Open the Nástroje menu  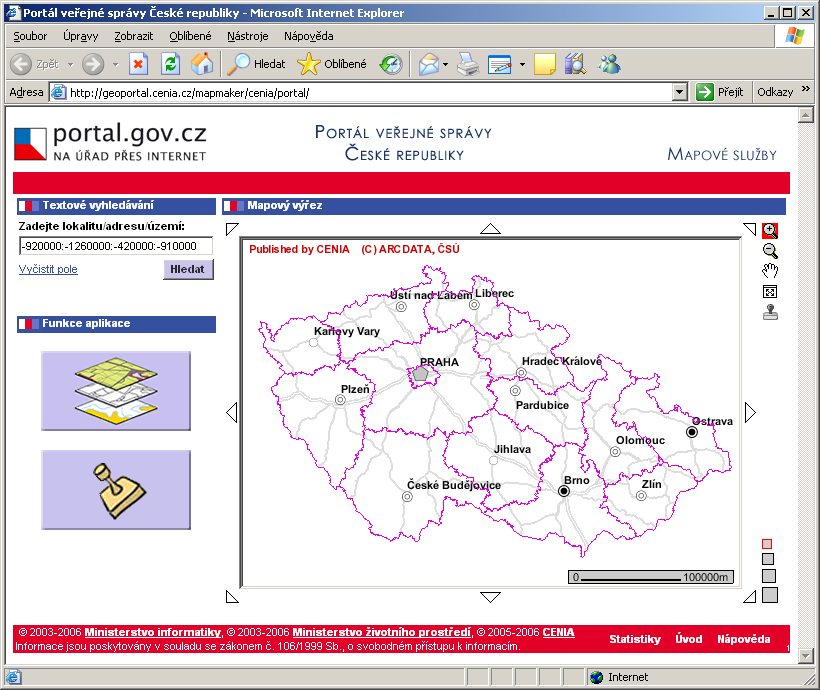tap(248, 36)
